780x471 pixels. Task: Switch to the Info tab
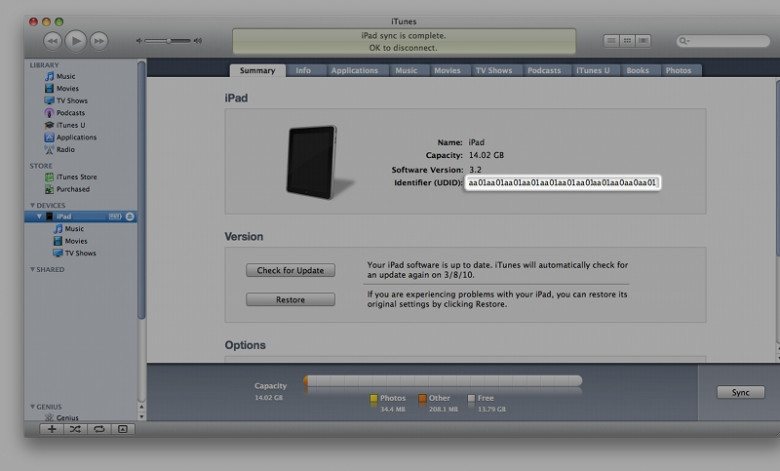pos(303,71)
